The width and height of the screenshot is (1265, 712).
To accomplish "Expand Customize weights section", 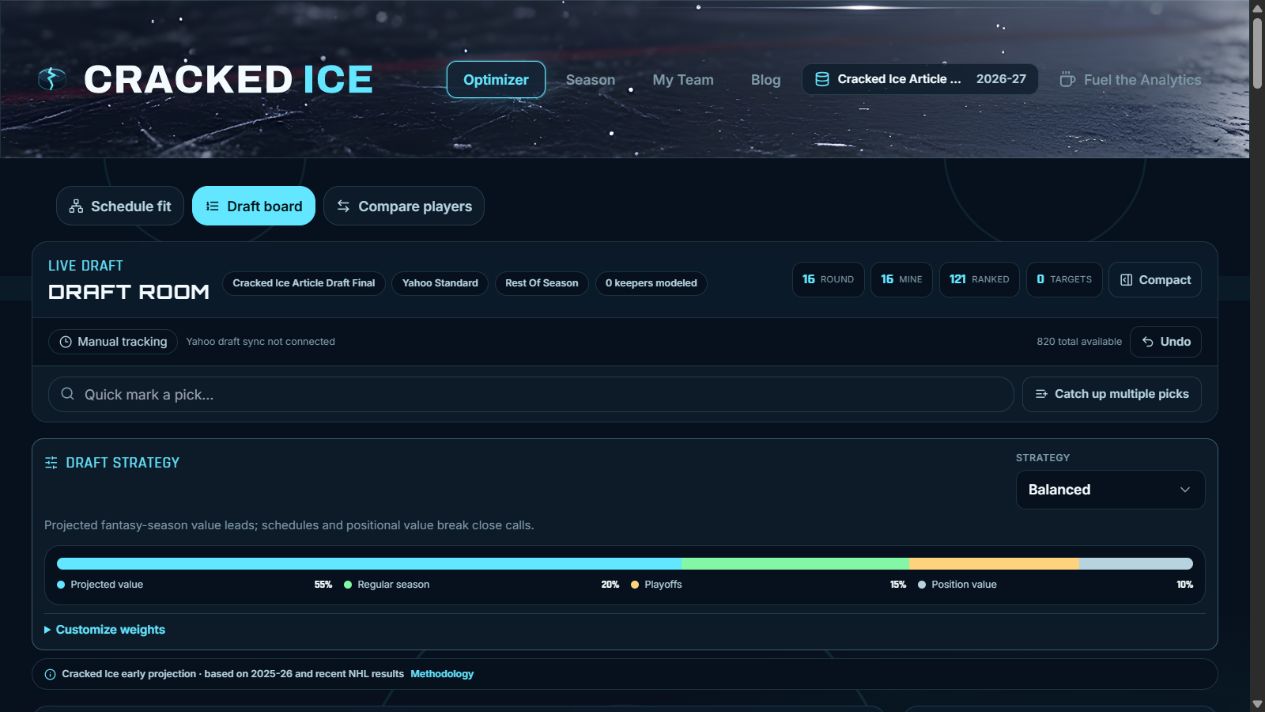I will tap(105, 630).
